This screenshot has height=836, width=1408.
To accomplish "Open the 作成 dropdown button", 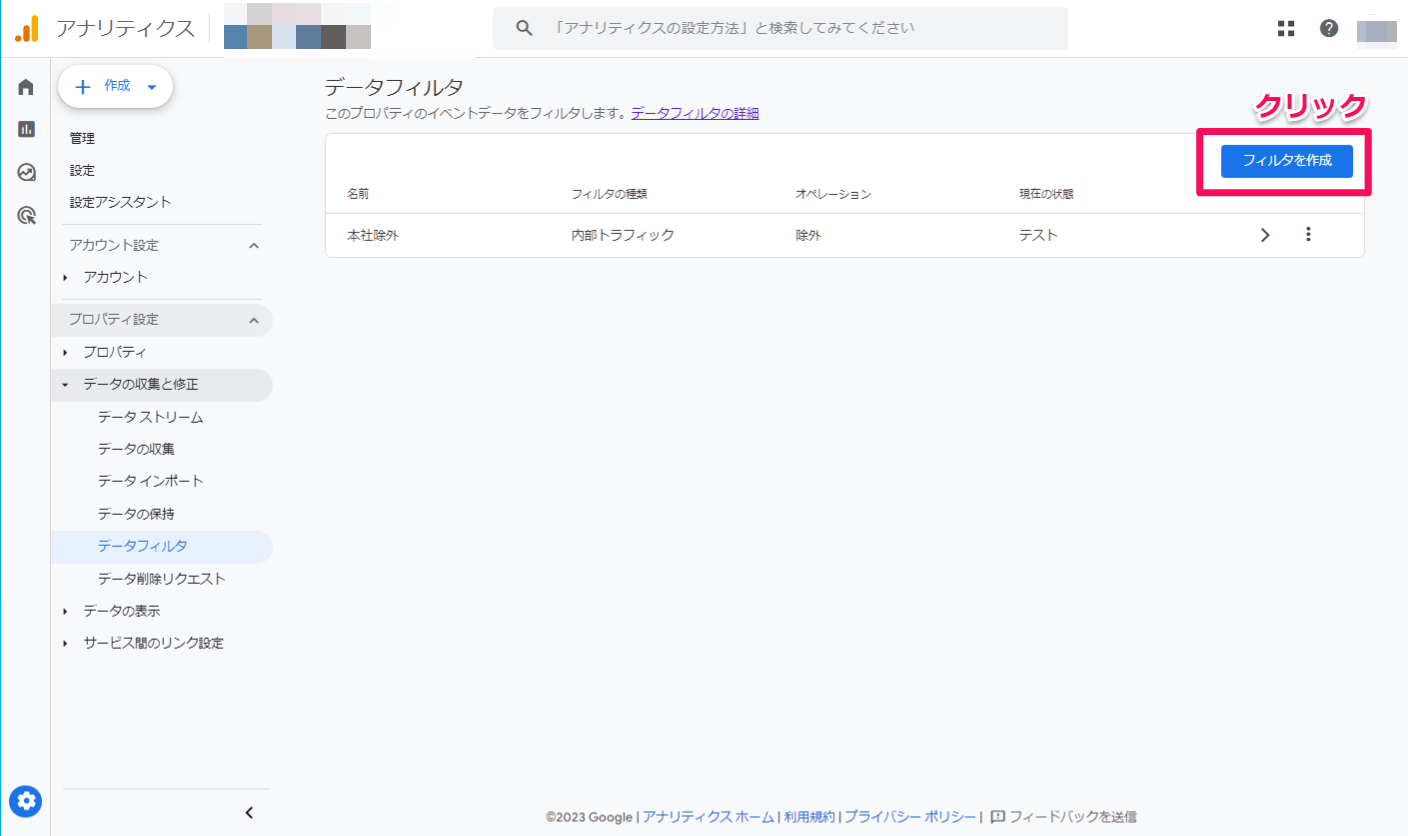I will [x=116, y=87].
